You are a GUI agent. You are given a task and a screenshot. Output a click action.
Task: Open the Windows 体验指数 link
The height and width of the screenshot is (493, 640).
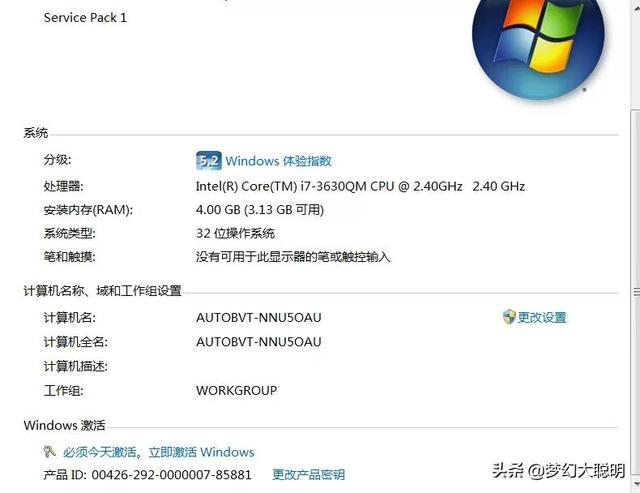[x=278, y=161]
